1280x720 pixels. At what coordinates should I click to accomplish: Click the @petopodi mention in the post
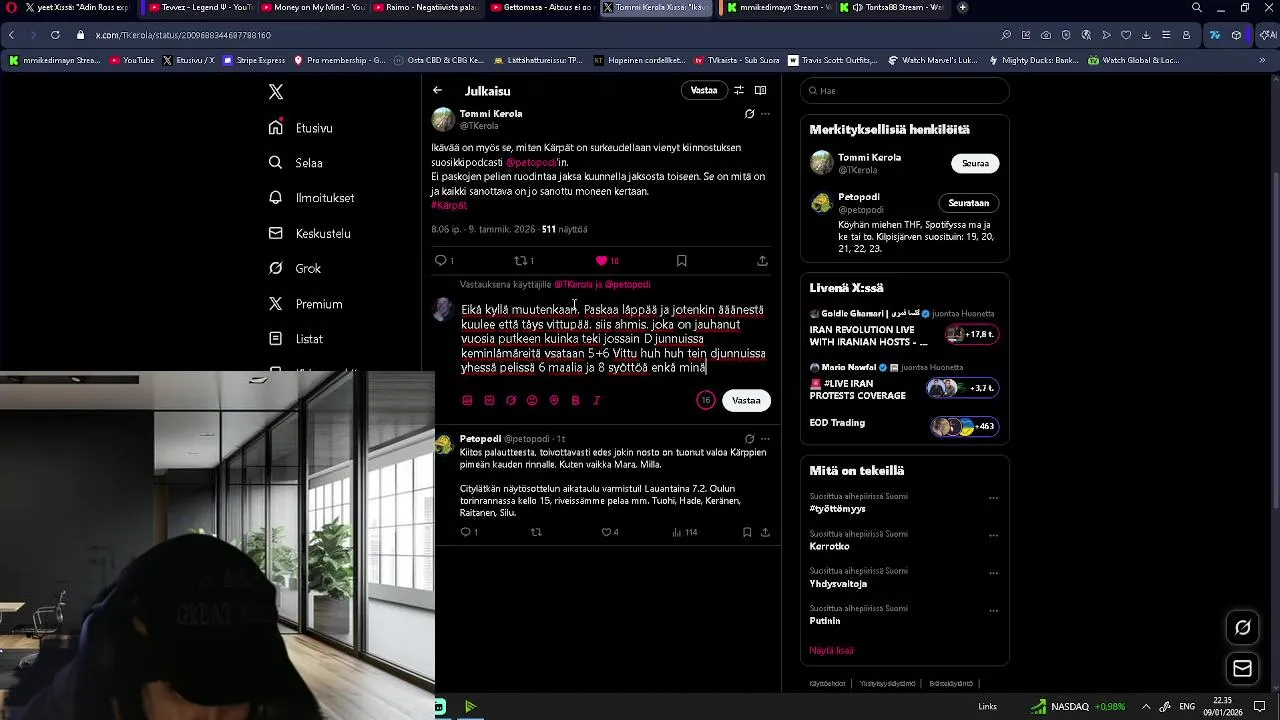pos(530,162)
